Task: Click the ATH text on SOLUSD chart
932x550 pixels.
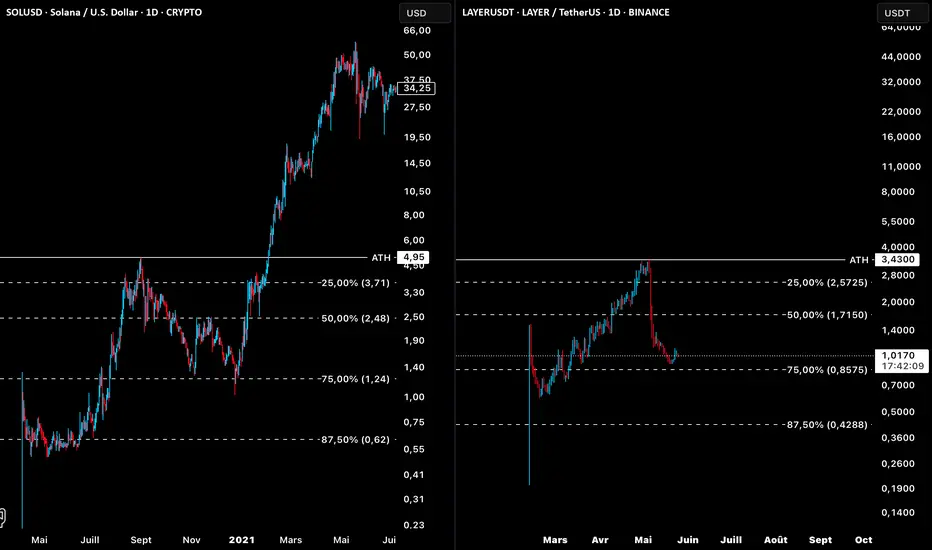Action: pyautogui.click(x=381, y=257)
